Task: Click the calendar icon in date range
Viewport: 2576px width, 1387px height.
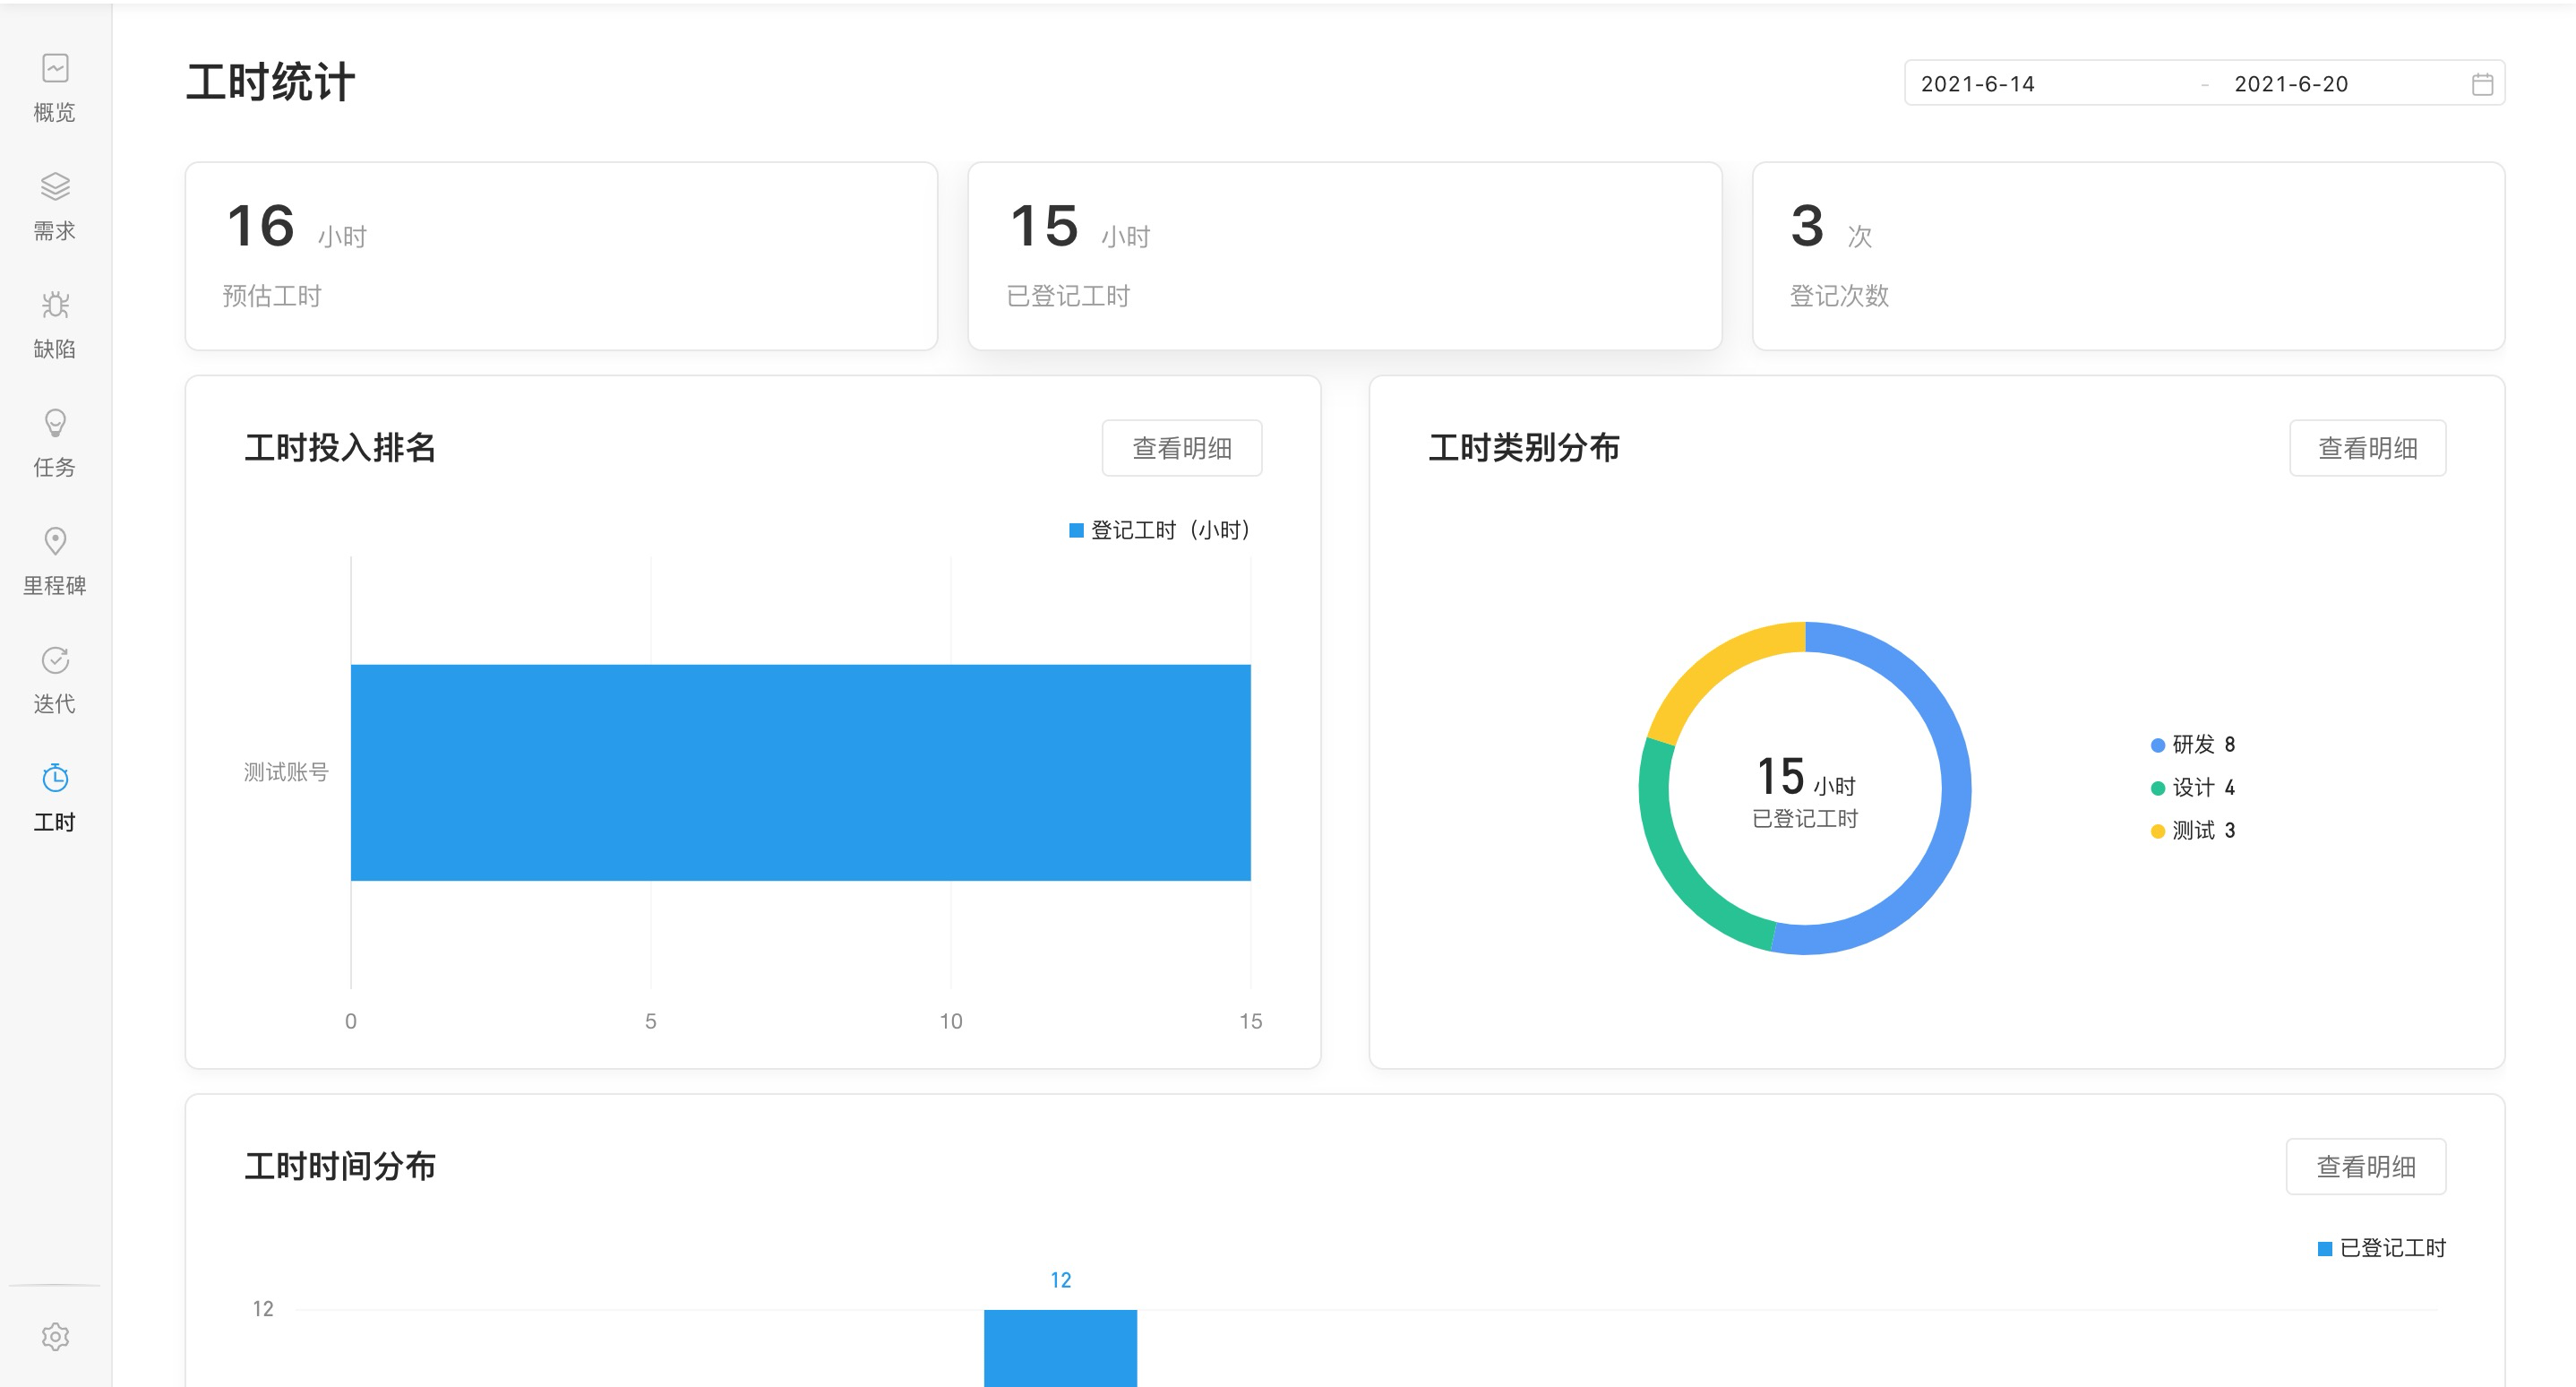Action: pyautogui.click(x=2482, y=84)
